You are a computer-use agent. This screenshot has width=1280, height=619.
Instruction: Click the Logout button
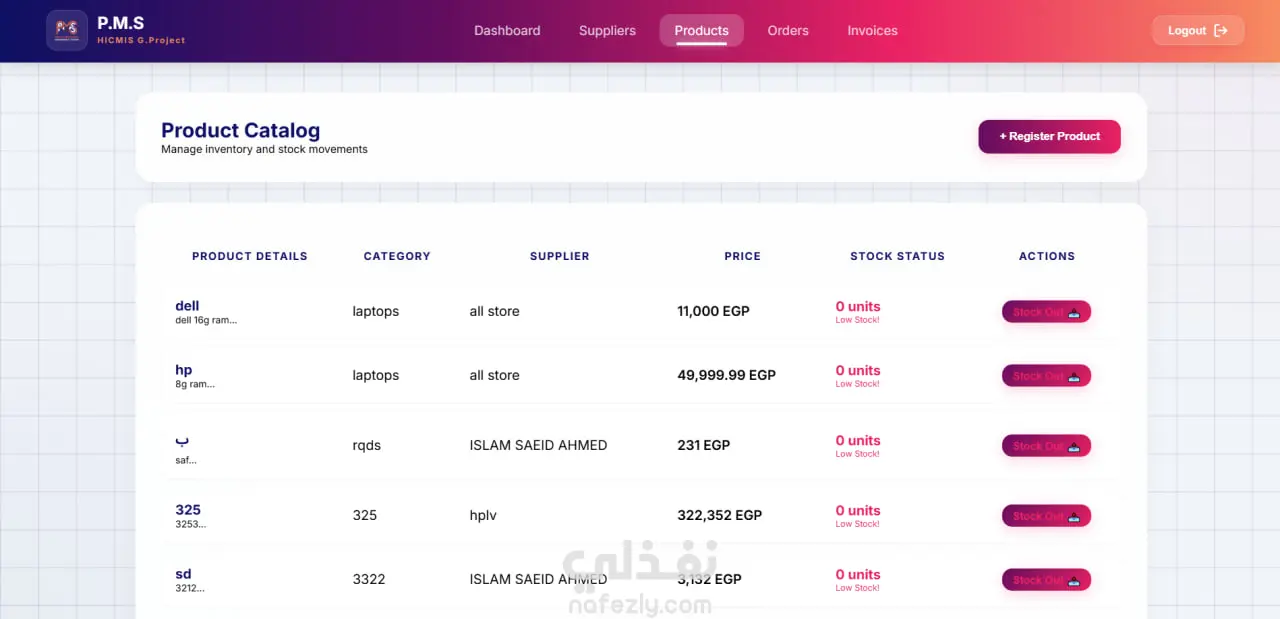click(x=1198, y=31)
